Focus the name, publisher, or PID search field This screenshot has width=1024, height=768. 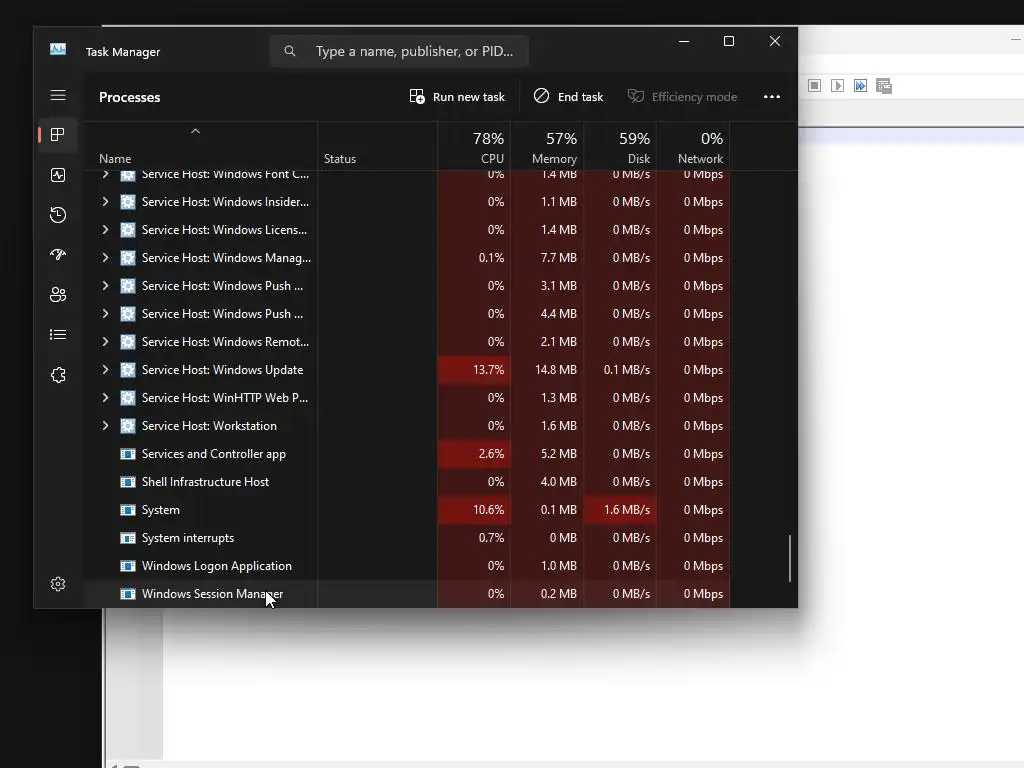pos(399,51)
